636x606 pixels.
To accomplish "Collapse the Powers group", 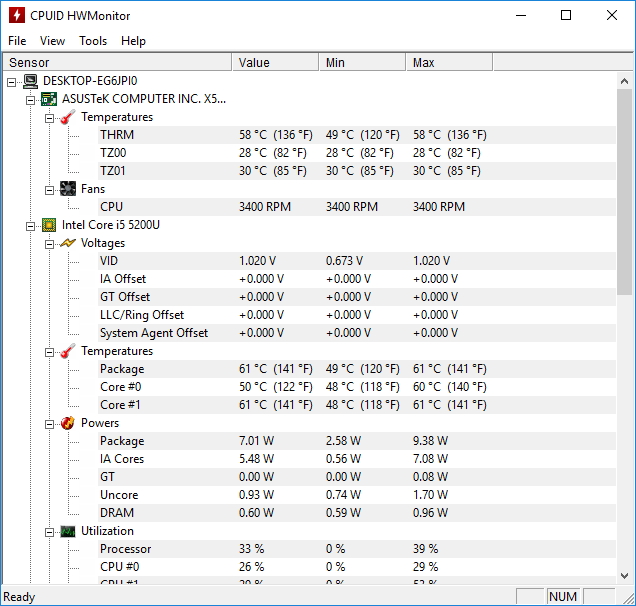I will tap(49, 424).
